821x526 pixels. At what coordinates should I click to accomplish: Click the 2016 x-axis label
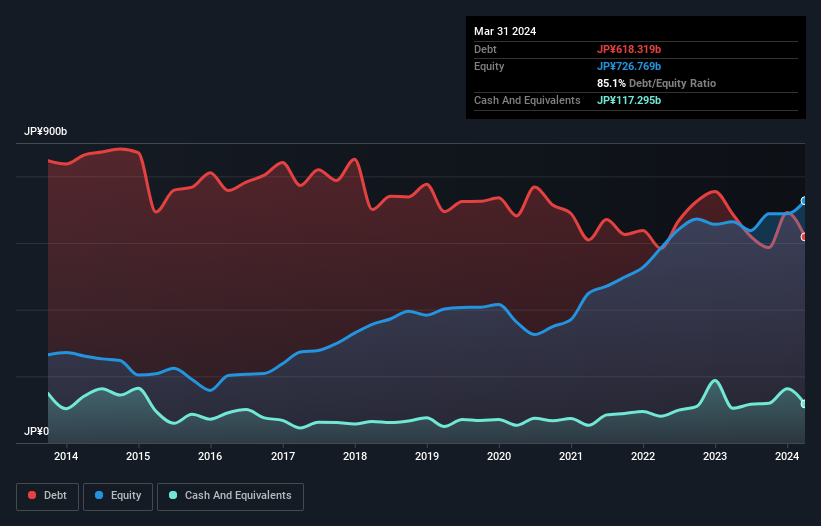coord(210,456)
